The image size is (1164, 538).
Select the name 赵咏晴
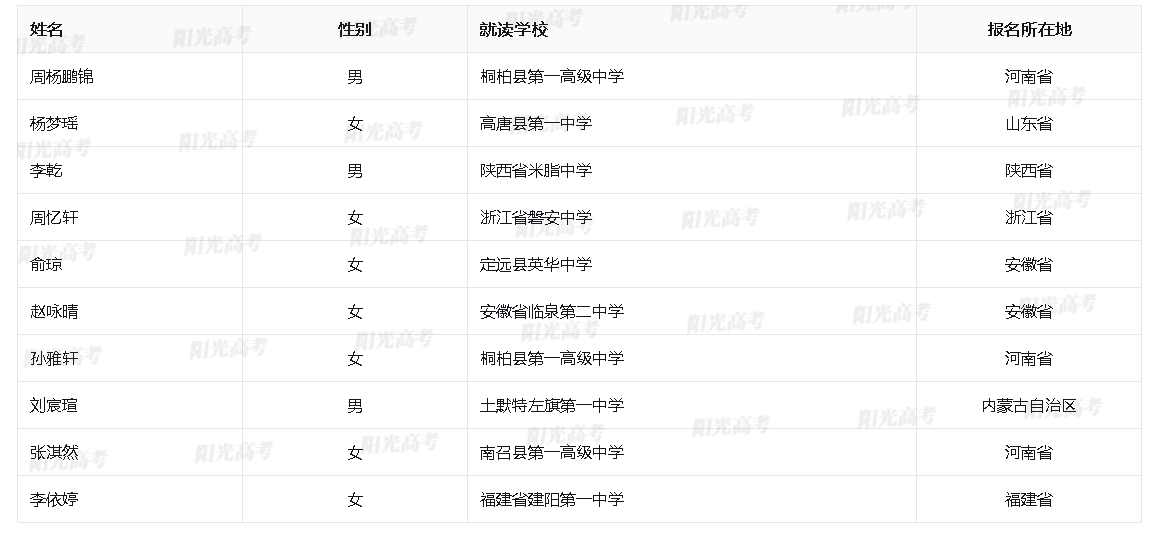pos(53,312)
